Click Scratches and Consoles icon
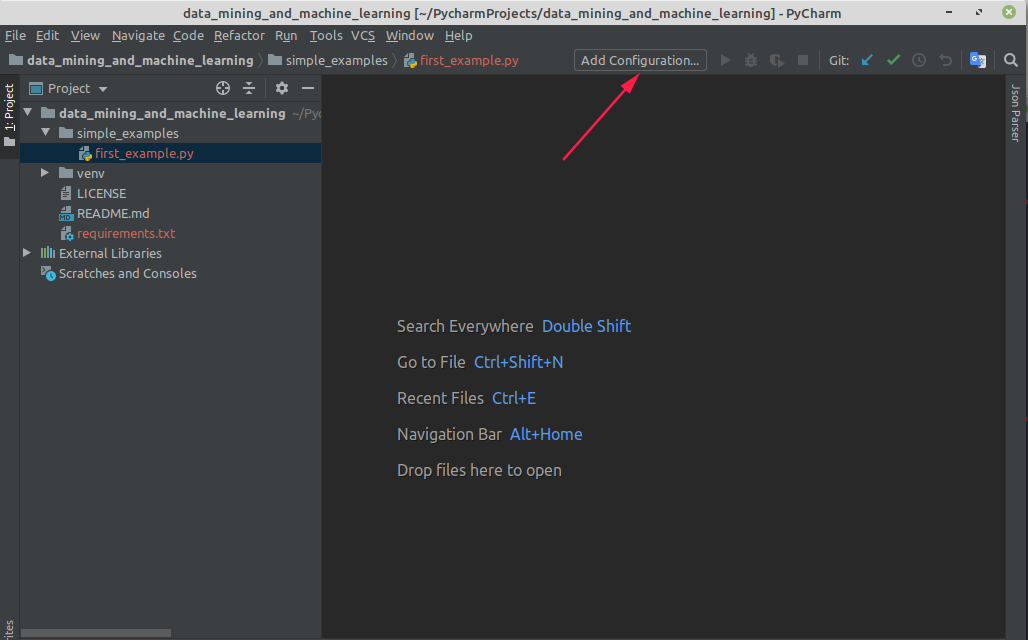Screen dimensions: 1028x640 48,273
